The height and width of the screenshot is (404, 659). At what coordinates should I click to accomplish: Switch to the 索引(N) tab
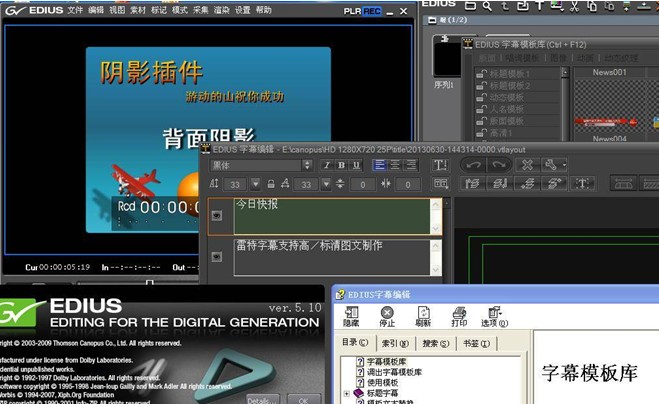(x=395, y=343)
